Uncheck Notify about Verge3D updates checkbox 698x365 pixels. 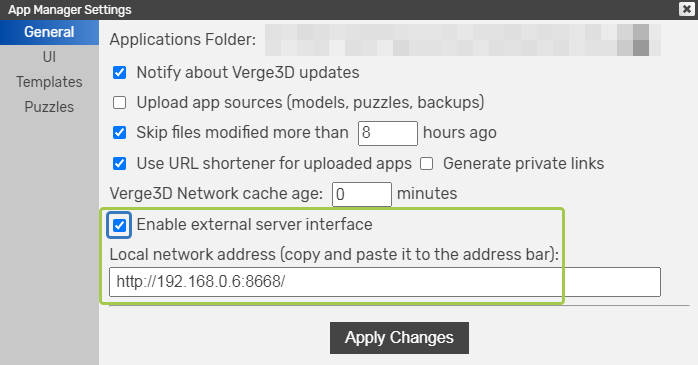click(119, 73)
